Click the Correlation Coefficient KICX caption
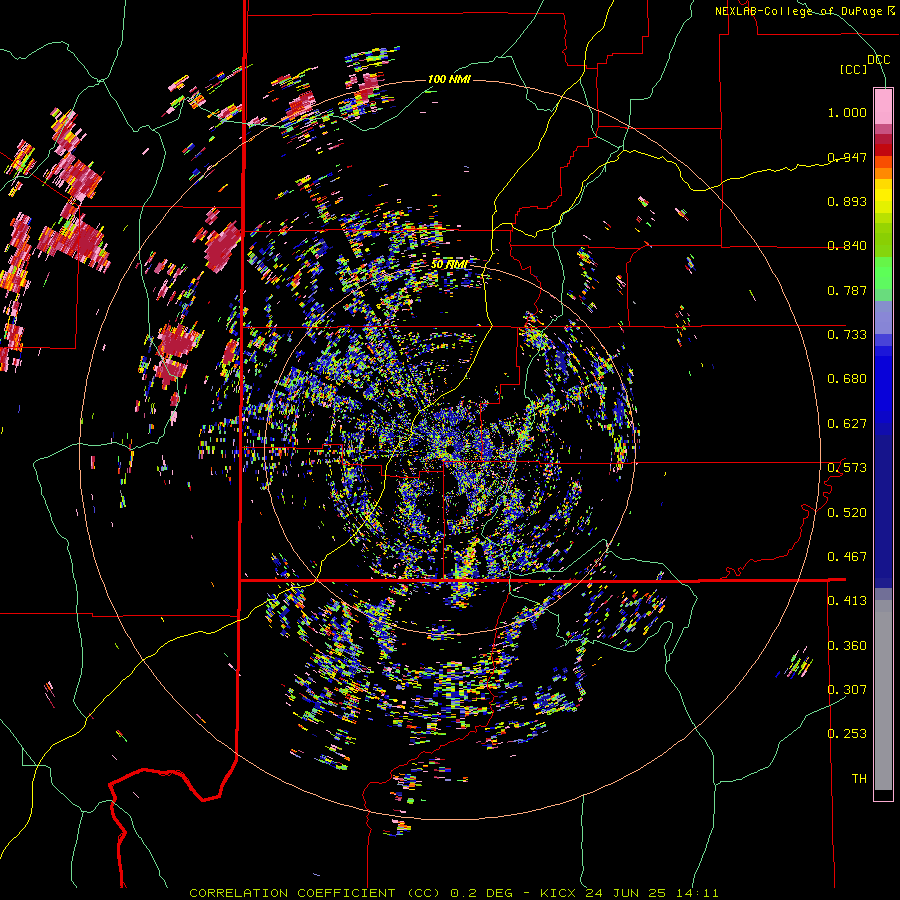The width and height of the screenshot is (900, 900). (x=453, y=893)
